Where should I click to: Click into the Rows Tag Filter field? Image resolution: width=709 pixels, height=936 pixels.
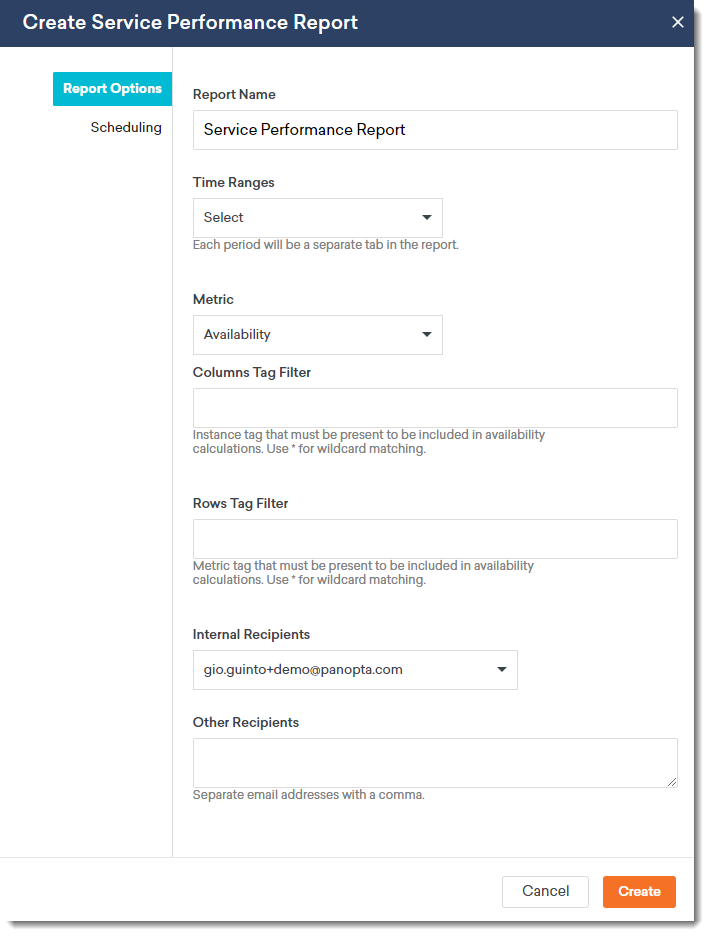point(435,539)
